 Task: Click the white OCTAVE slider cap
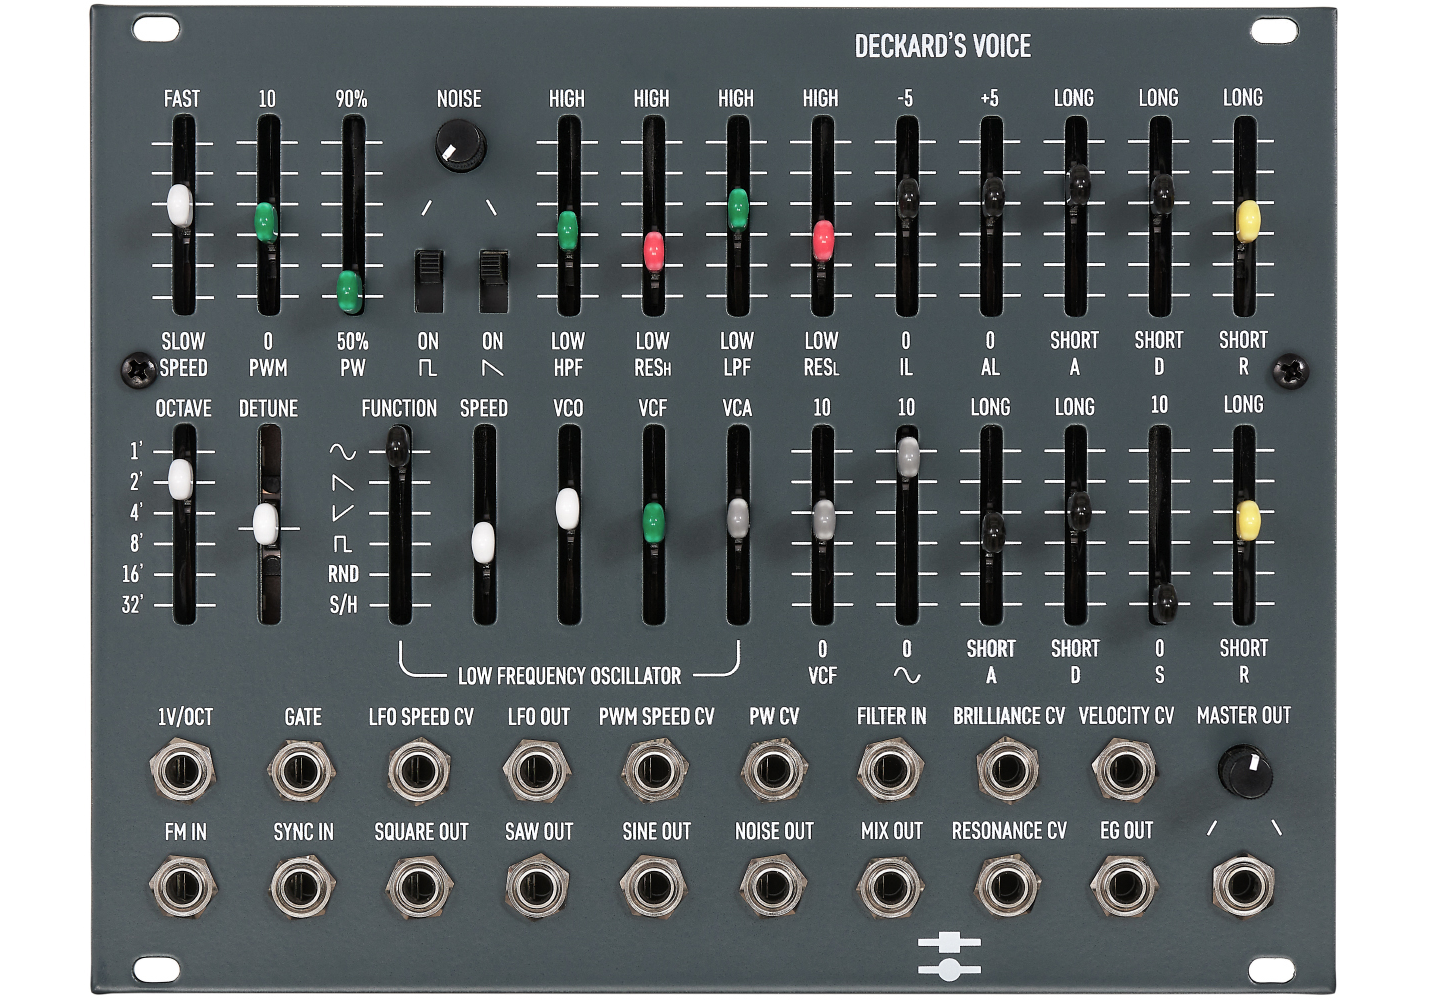(x=180, y=479)
